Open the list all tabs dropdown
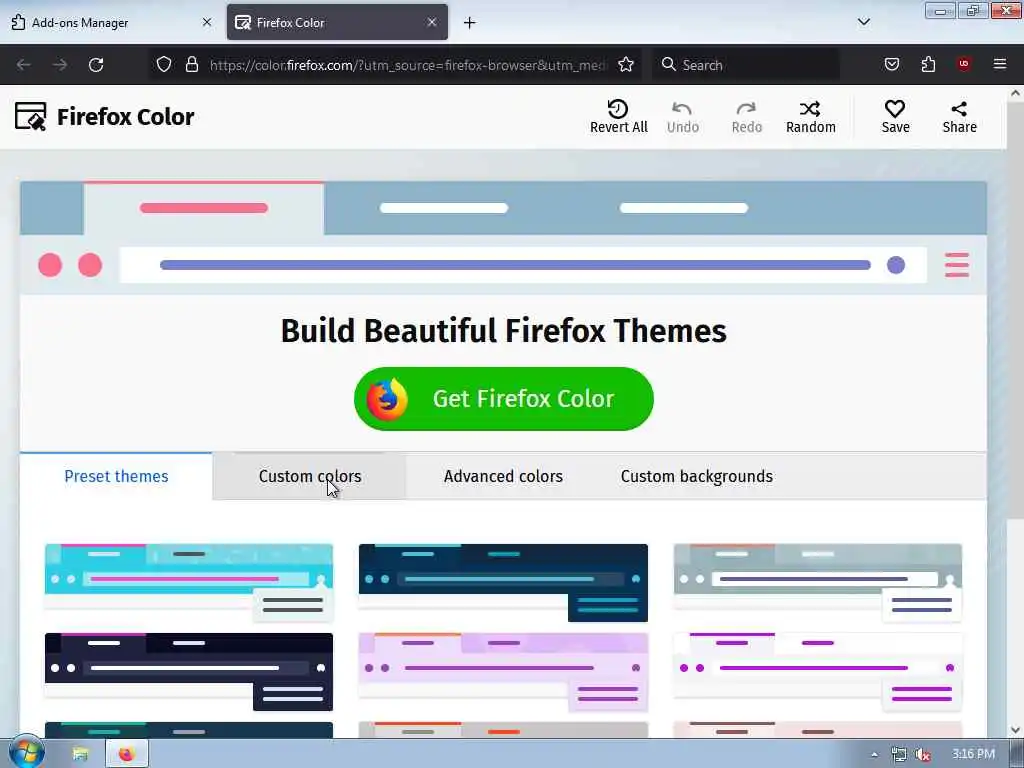Screen dimensions: 1024x768 863,22
